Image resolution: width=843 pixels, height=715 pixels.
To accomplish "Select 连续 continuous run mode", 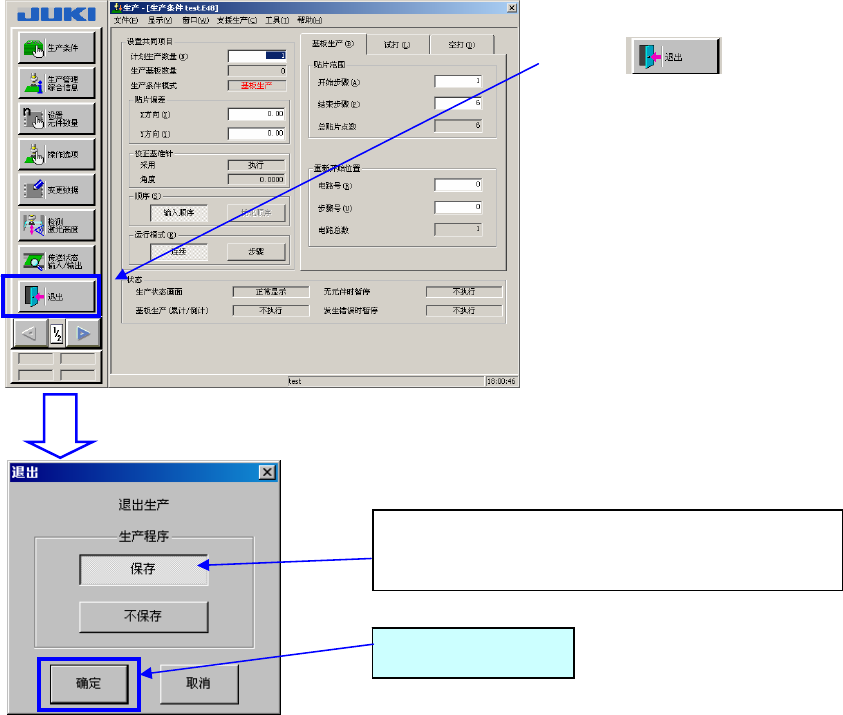I will pos(179,252).
